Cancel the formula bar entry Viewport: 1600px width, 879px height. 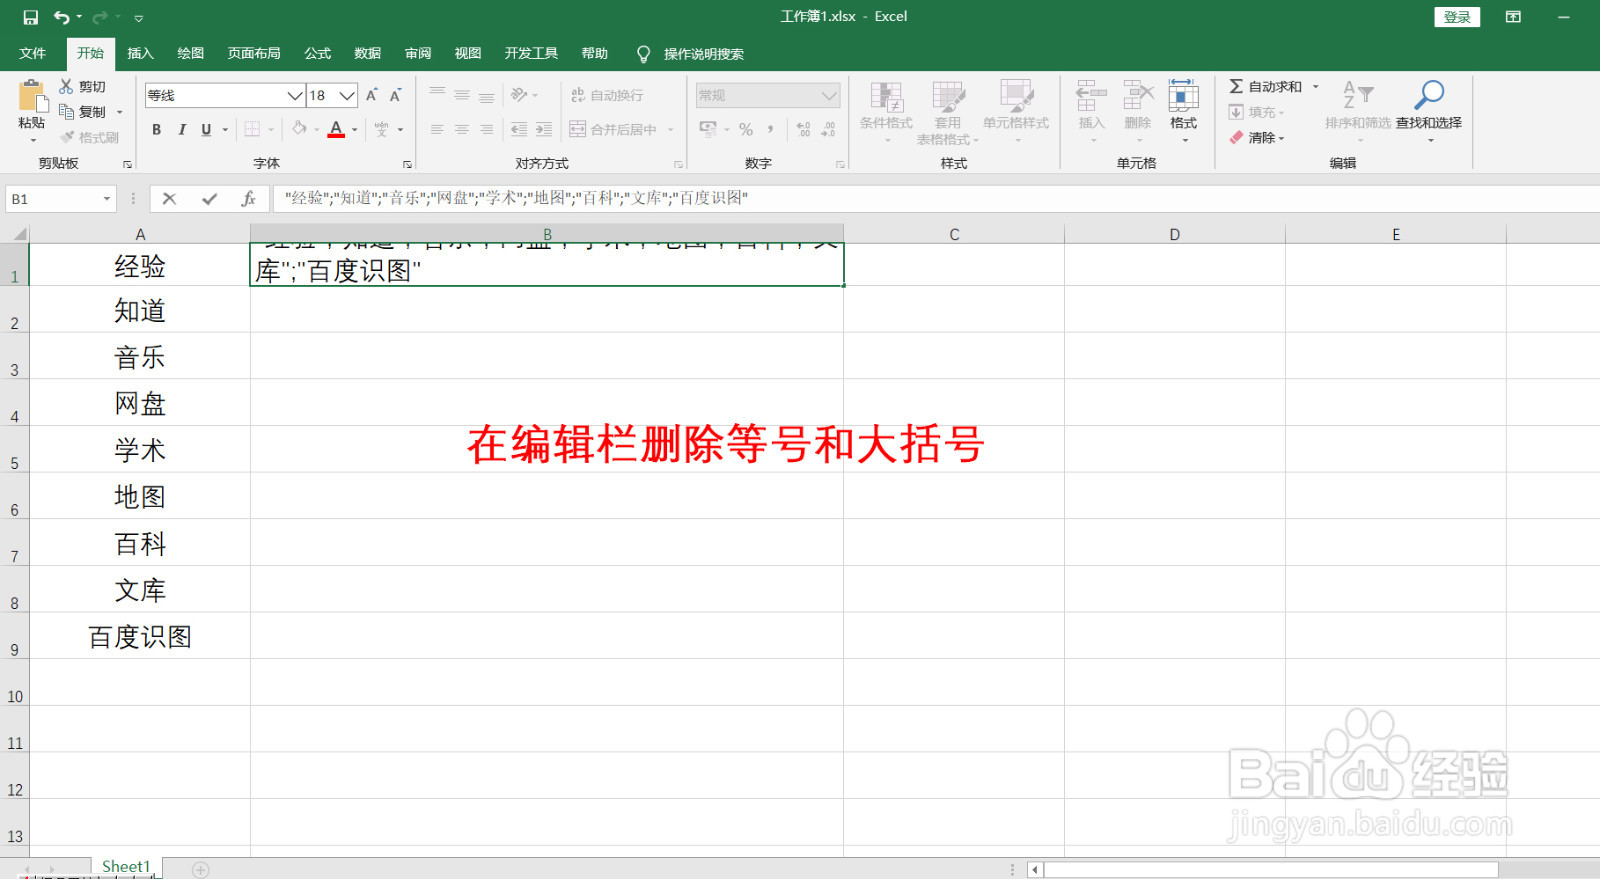pos(169,199)
